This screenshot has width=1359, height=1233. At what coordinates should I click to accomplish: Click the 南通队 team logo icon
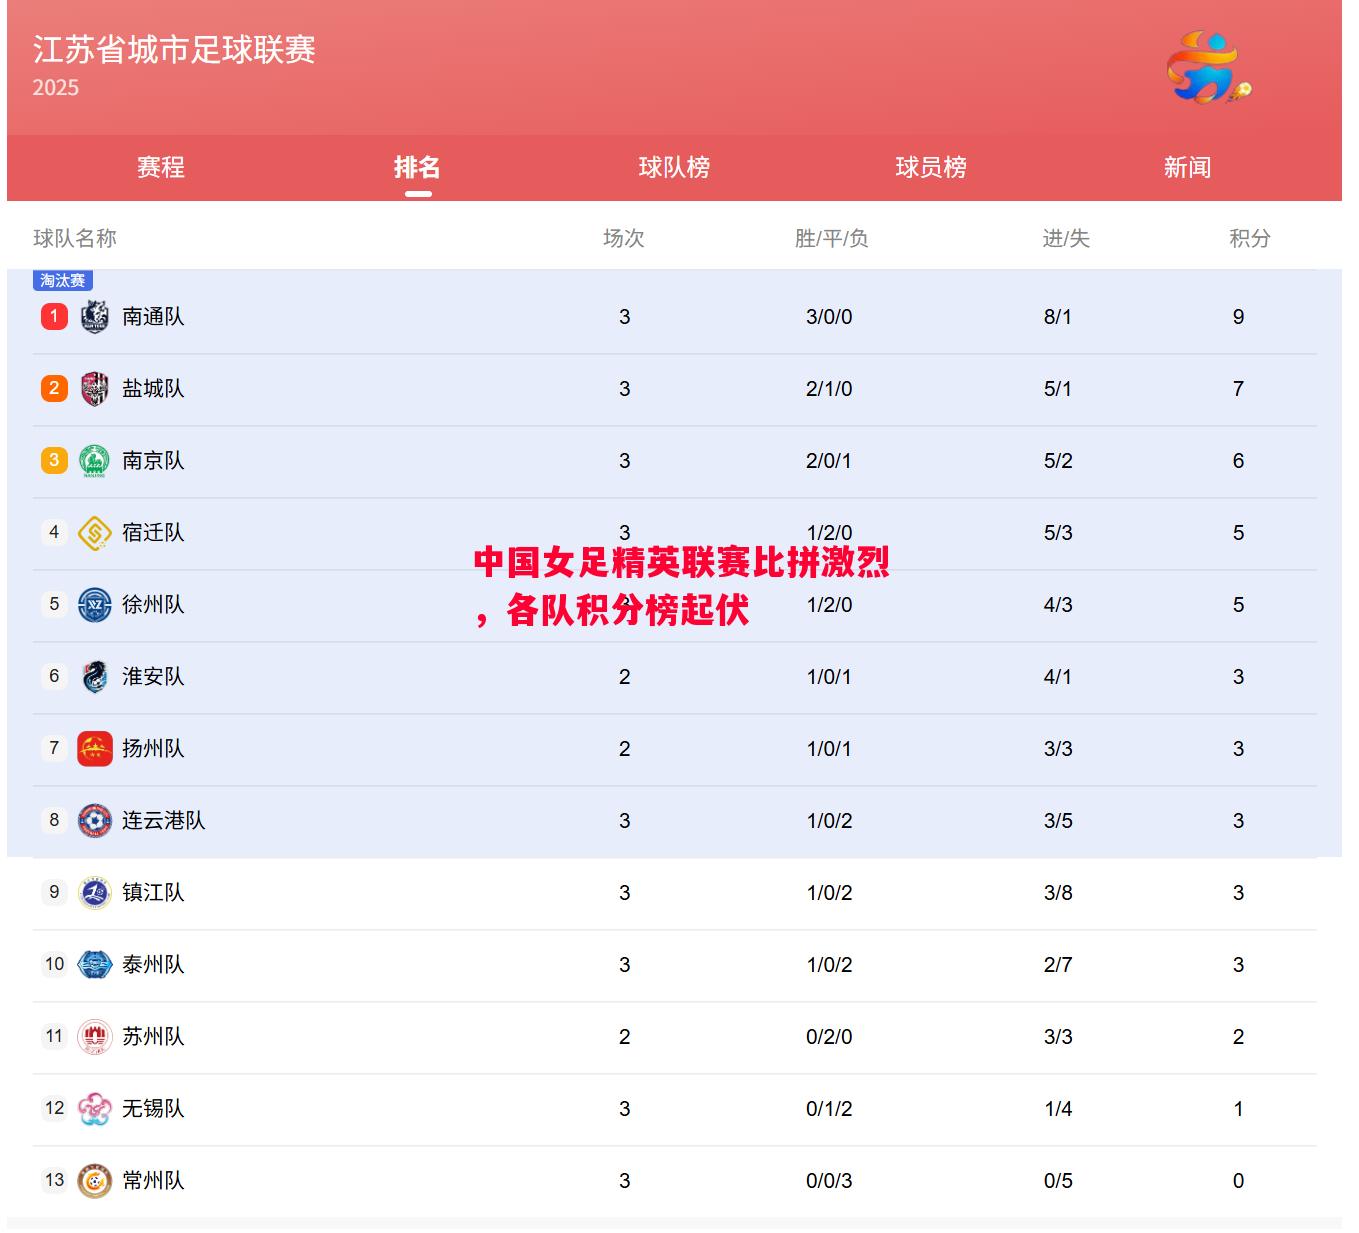(x=94, y=317)
